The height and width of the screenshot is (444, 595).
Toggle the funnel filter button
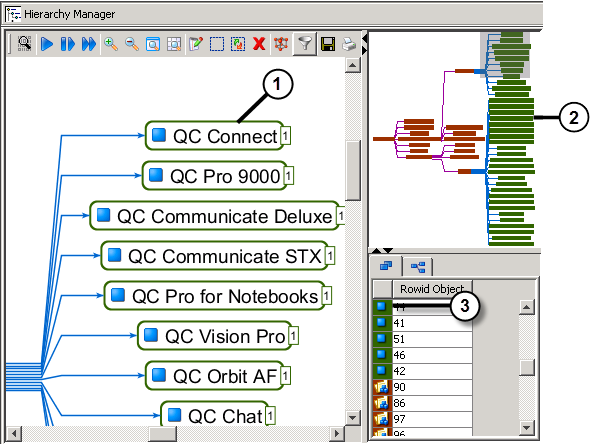[305, 44]
